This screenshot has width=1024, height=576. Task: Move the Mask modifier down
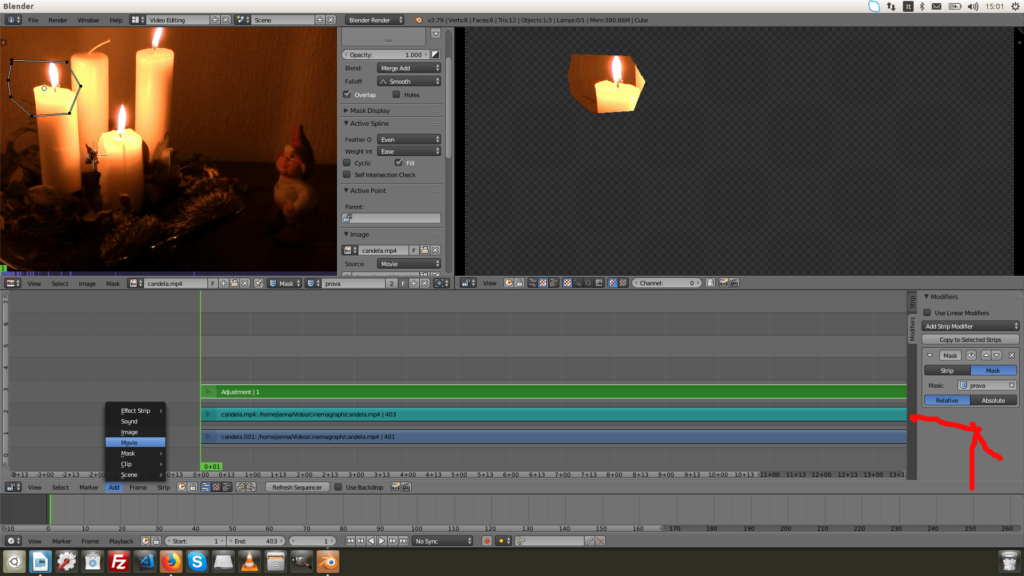click(997, 355)
